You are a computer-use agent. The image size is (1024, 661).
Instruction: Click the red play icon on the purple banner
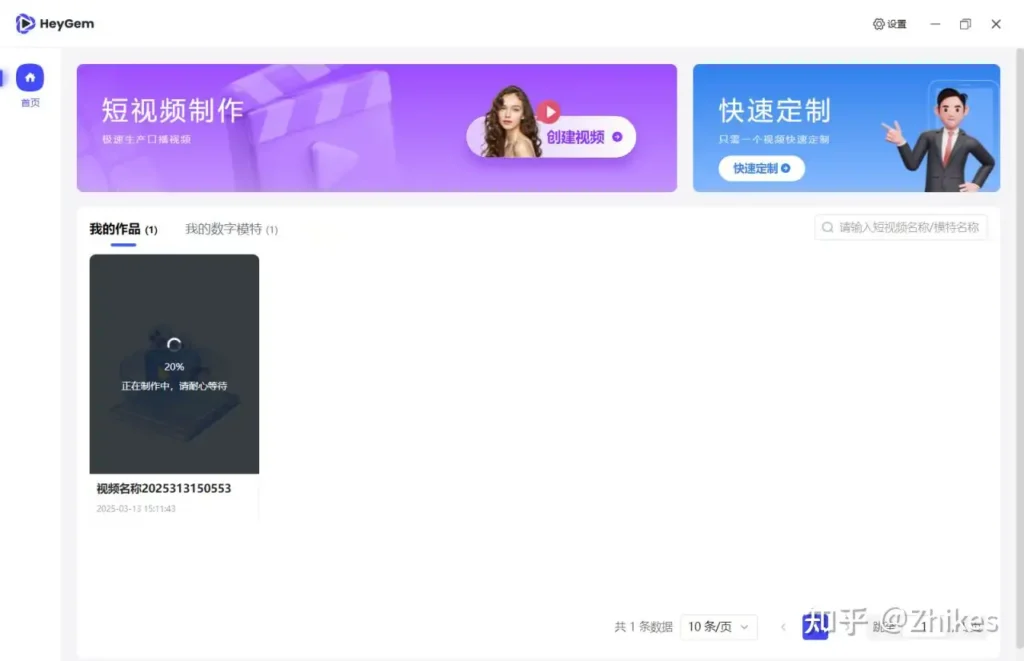click(548, 112)
